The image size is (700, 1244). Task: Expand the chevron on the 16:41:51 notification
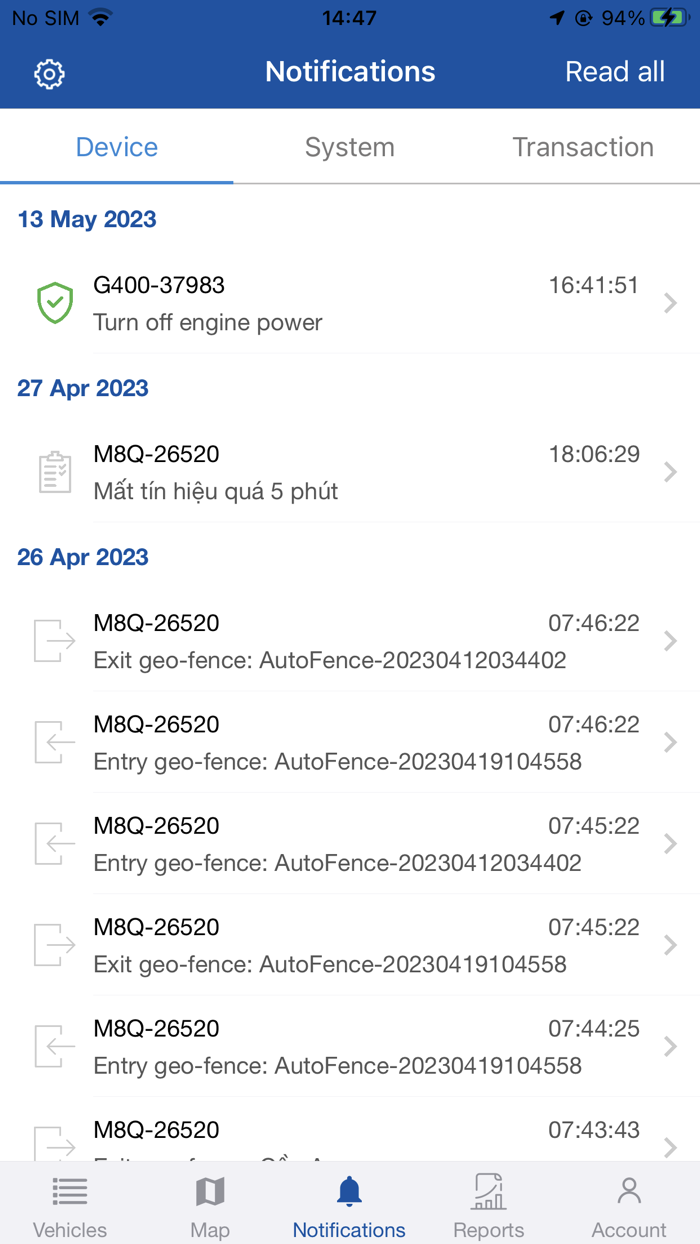coord(671,303)
